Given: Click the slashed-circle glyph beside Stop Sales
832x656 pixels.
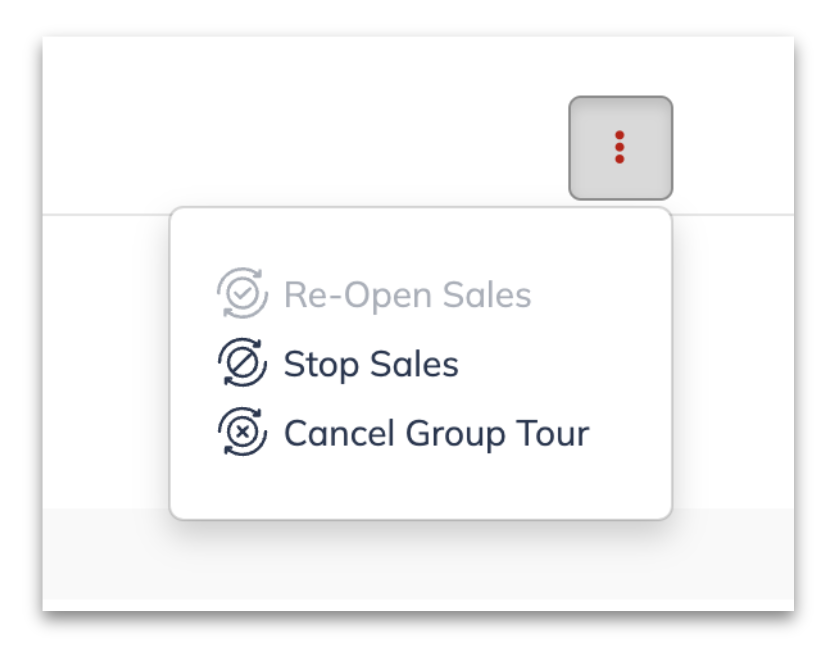Looking at the screenshot, I should 242,362.
